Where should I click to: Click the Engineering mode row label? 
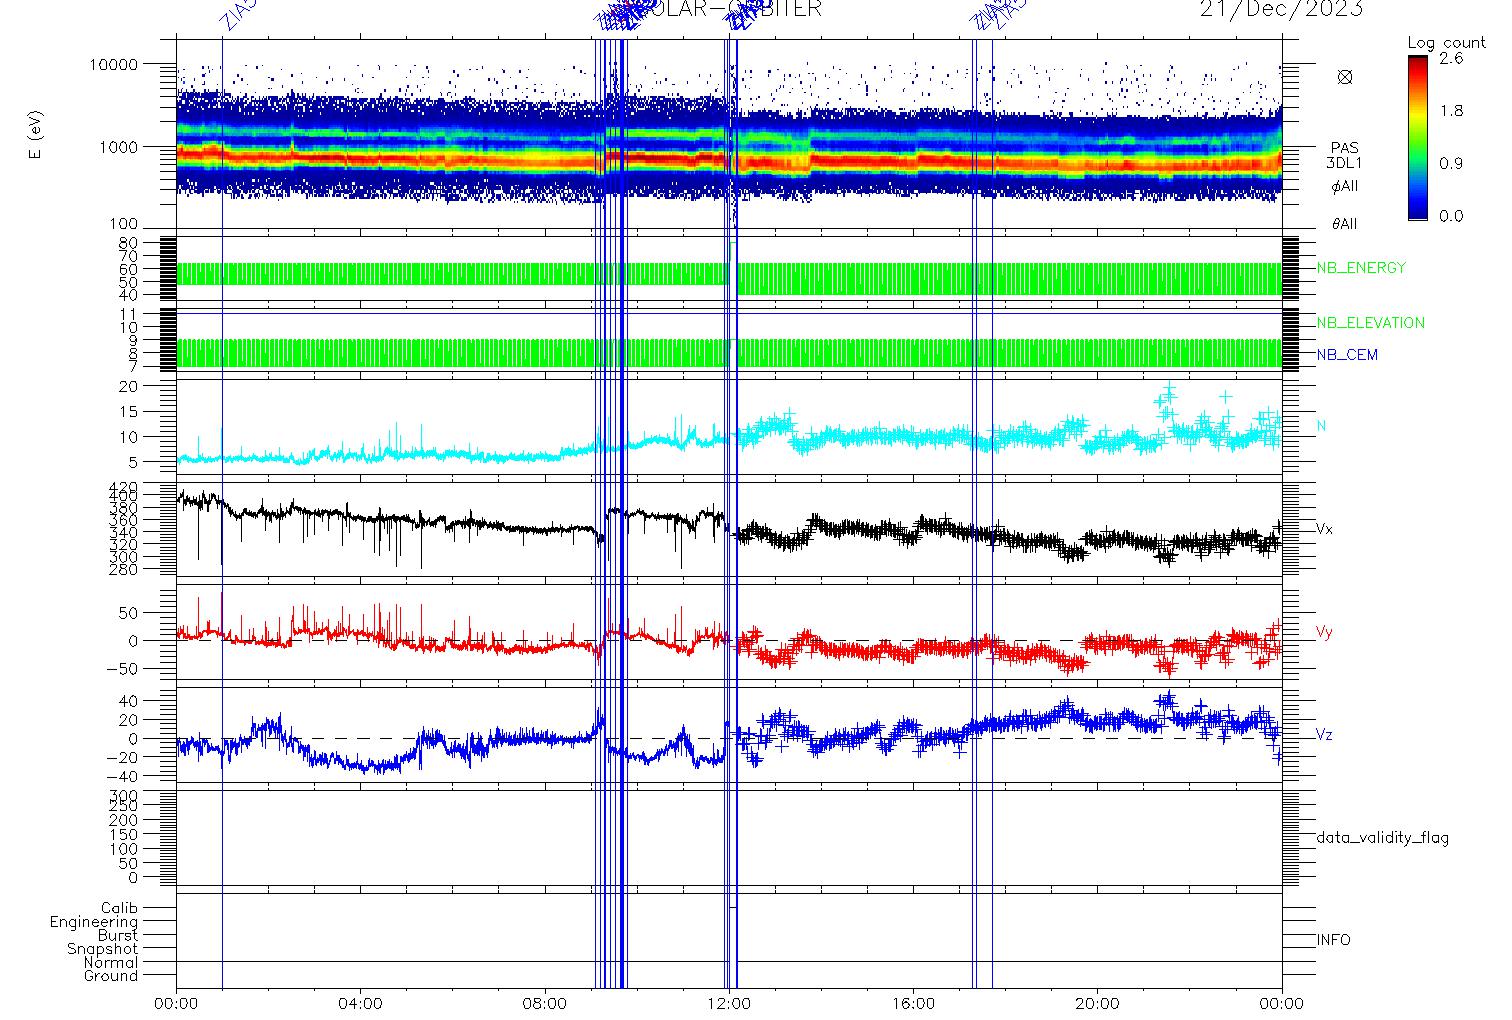95,922
